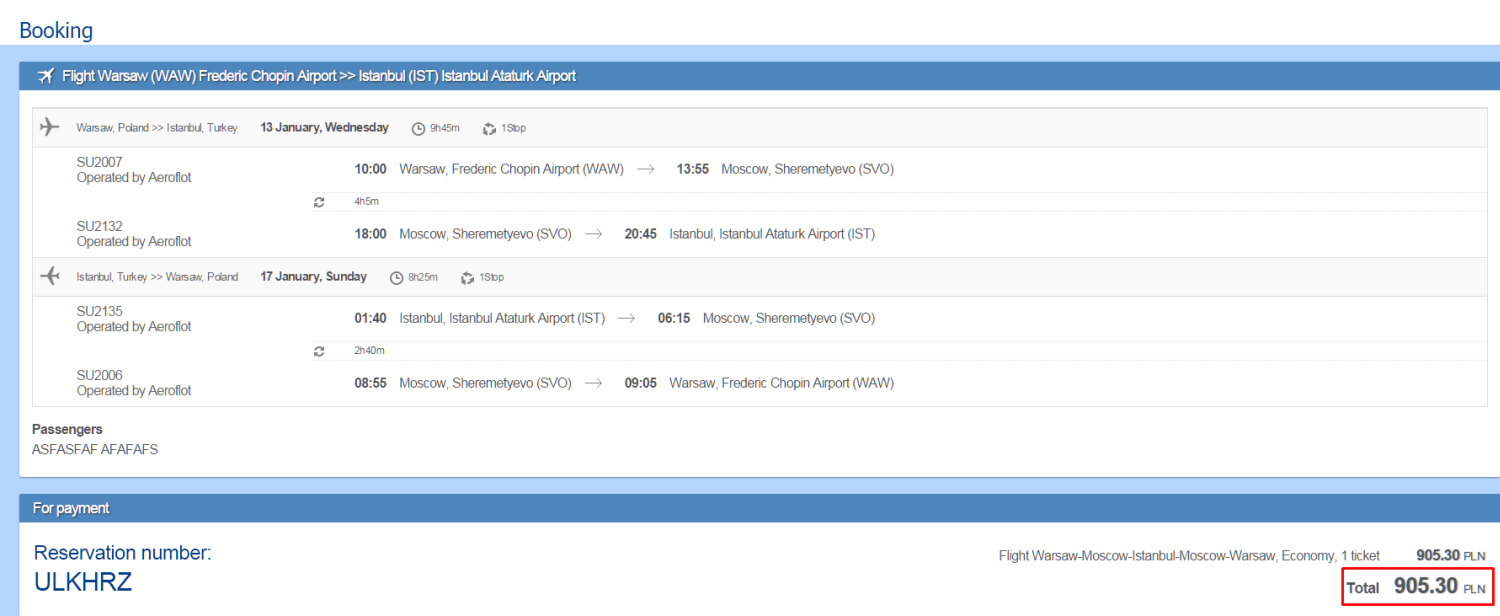The image size is (1500, 616).
Task: Click the stops icon on the 13 January row
Action: (x=489, y=128)
